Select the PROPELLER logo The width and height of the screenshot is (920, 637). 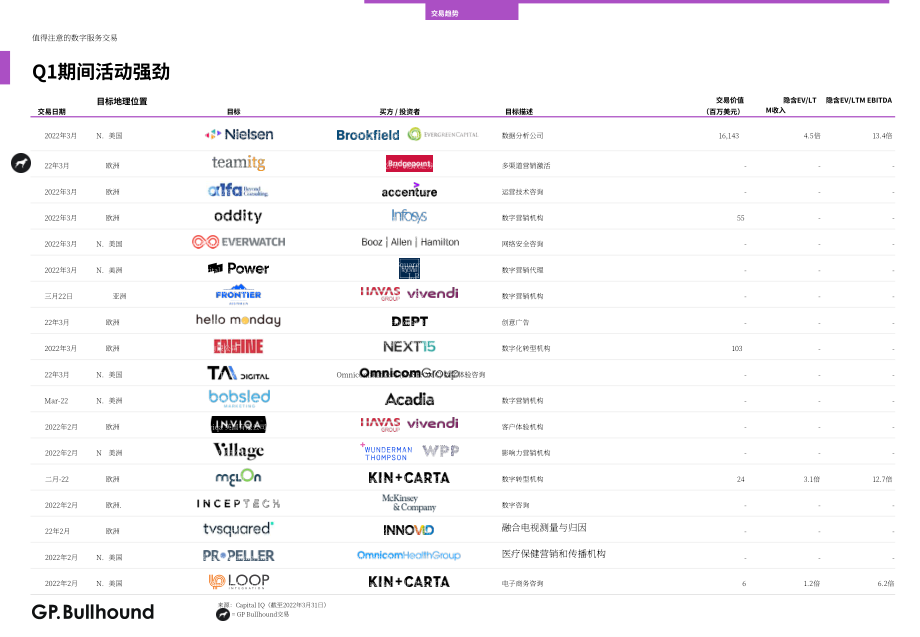click(x=238, y=555)
